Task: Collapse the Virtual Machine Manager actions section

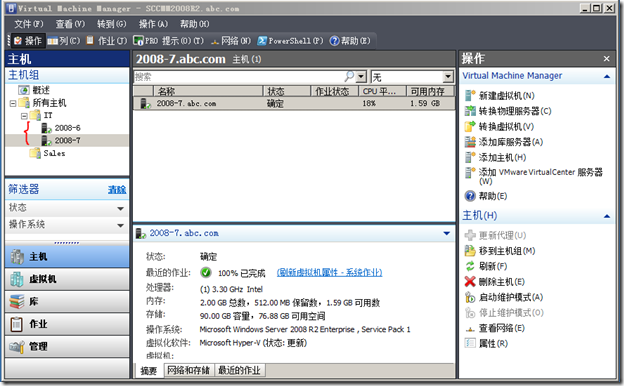Action: point(607,76)
